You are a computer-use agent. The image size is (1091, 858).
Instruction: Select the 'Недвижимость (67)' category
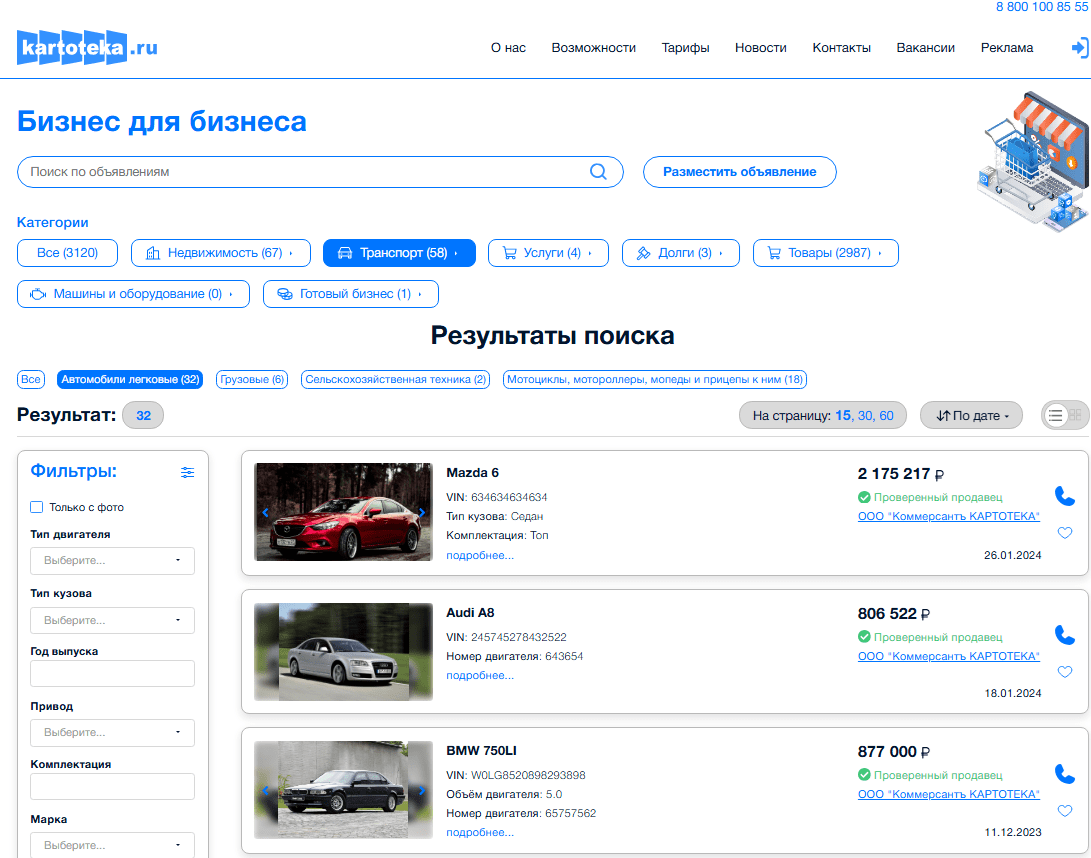click(221, 253)
